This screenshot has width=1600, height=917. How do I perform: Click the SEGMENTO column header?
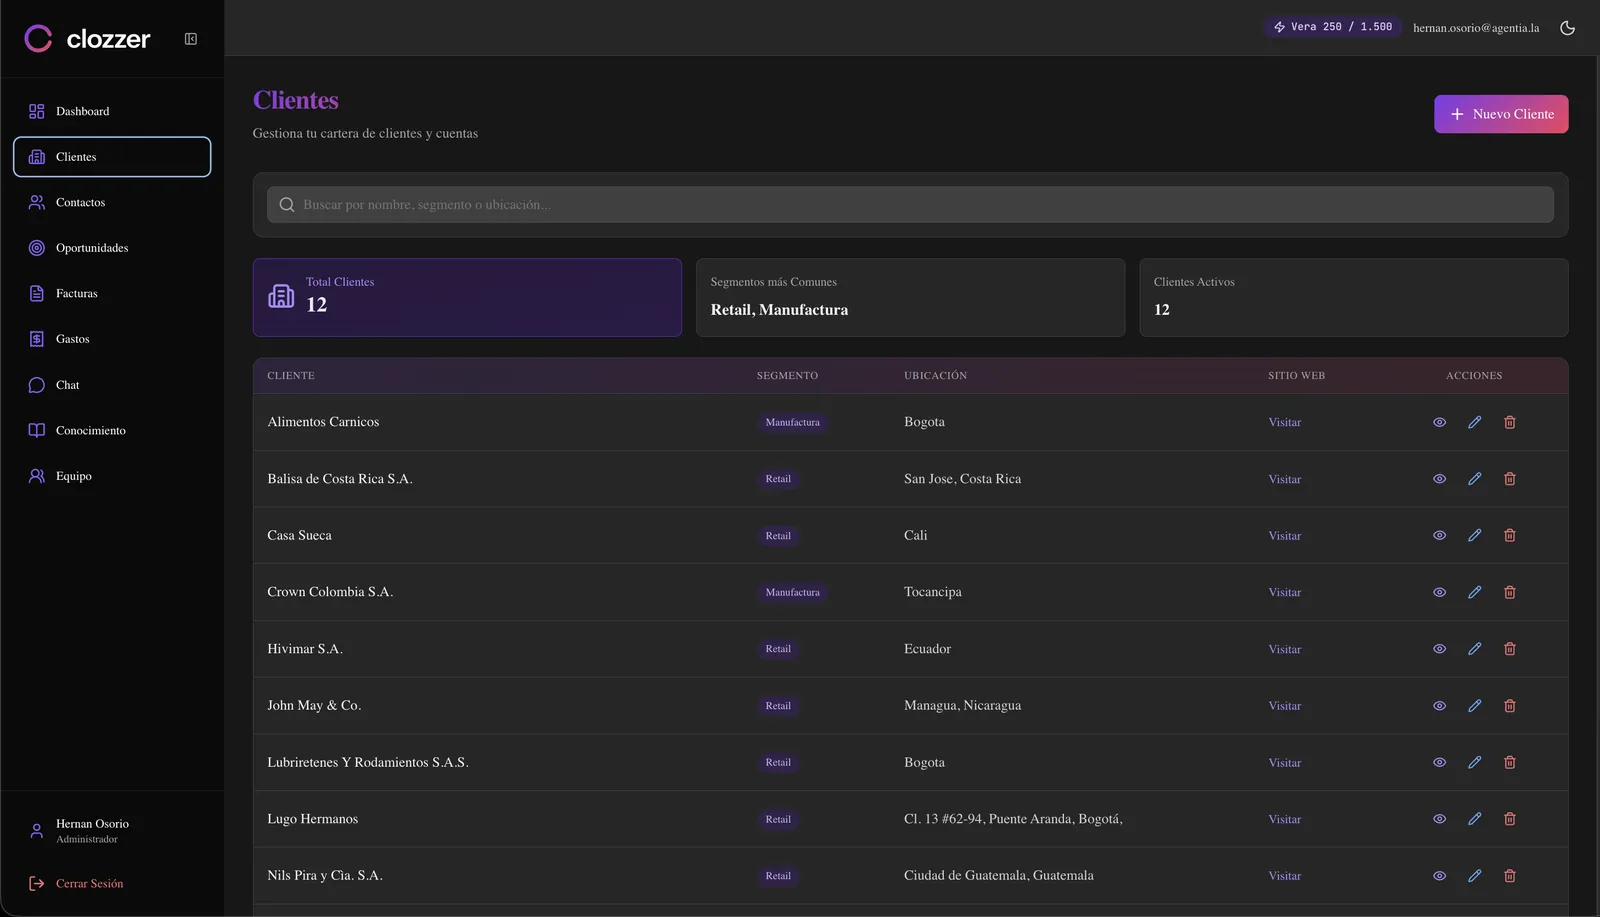[787, 376]
